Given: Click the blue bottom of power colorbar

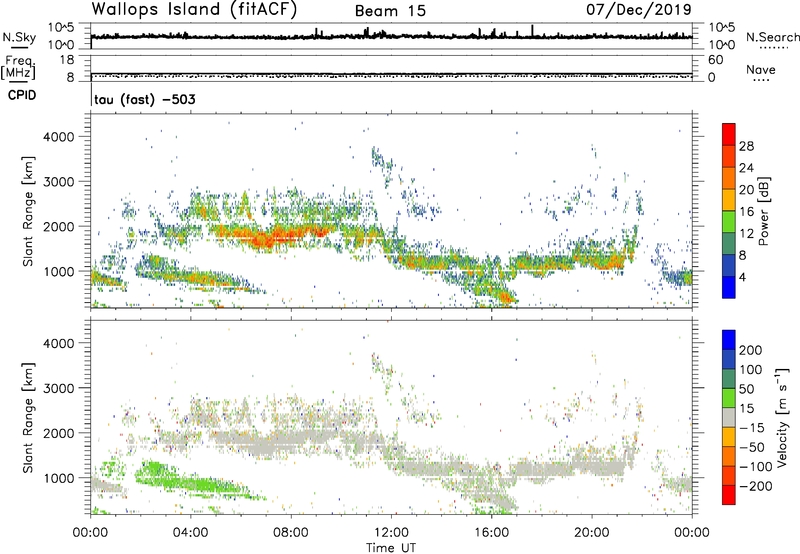Looking at the screenshot, I should coord(729,287).
